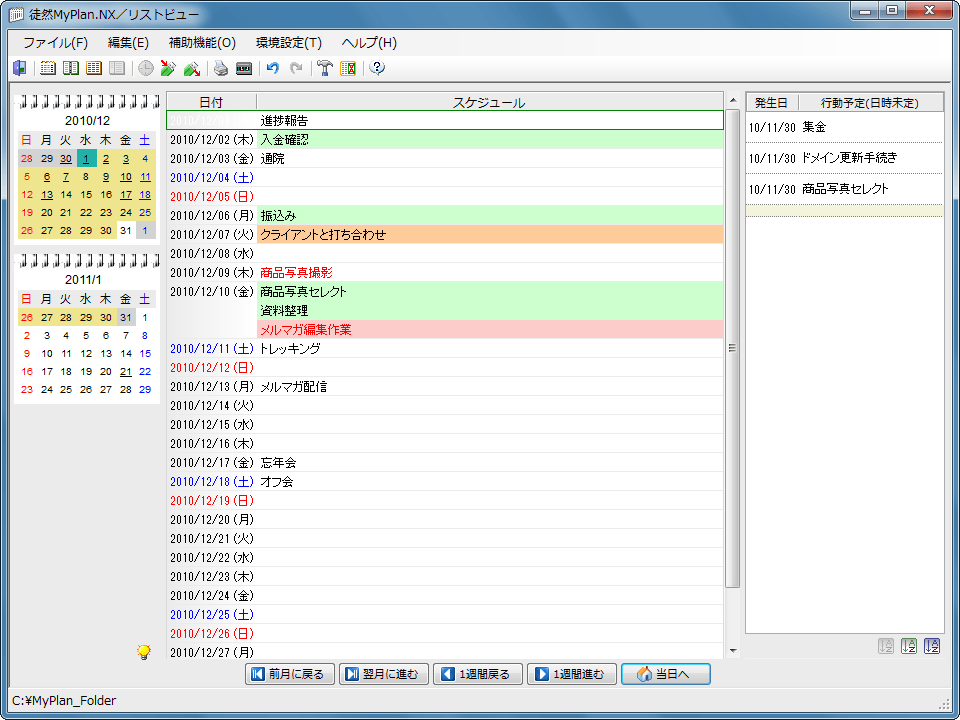Screen dimensions: 960x720
Task: Click the 当日へ button
Action: [665, 674]
